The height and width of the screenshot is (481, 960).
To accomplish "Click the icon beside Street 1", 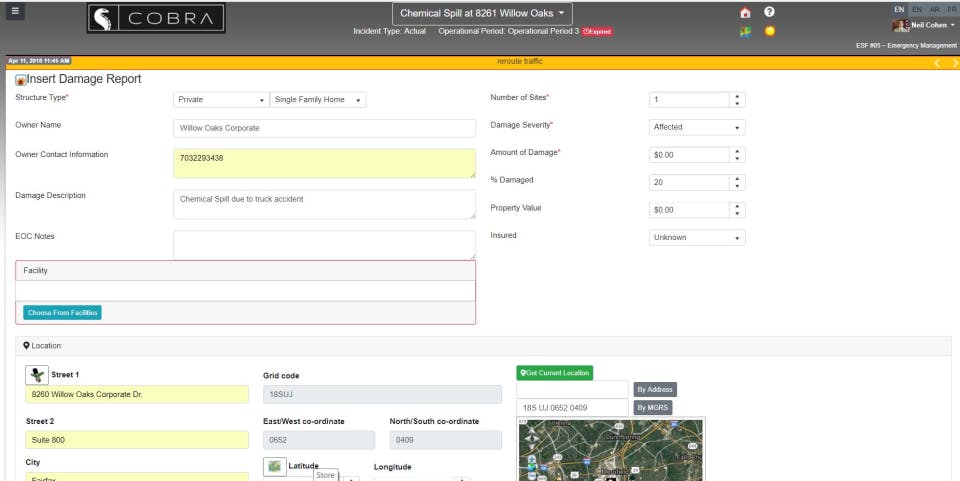I will point(37,375).
